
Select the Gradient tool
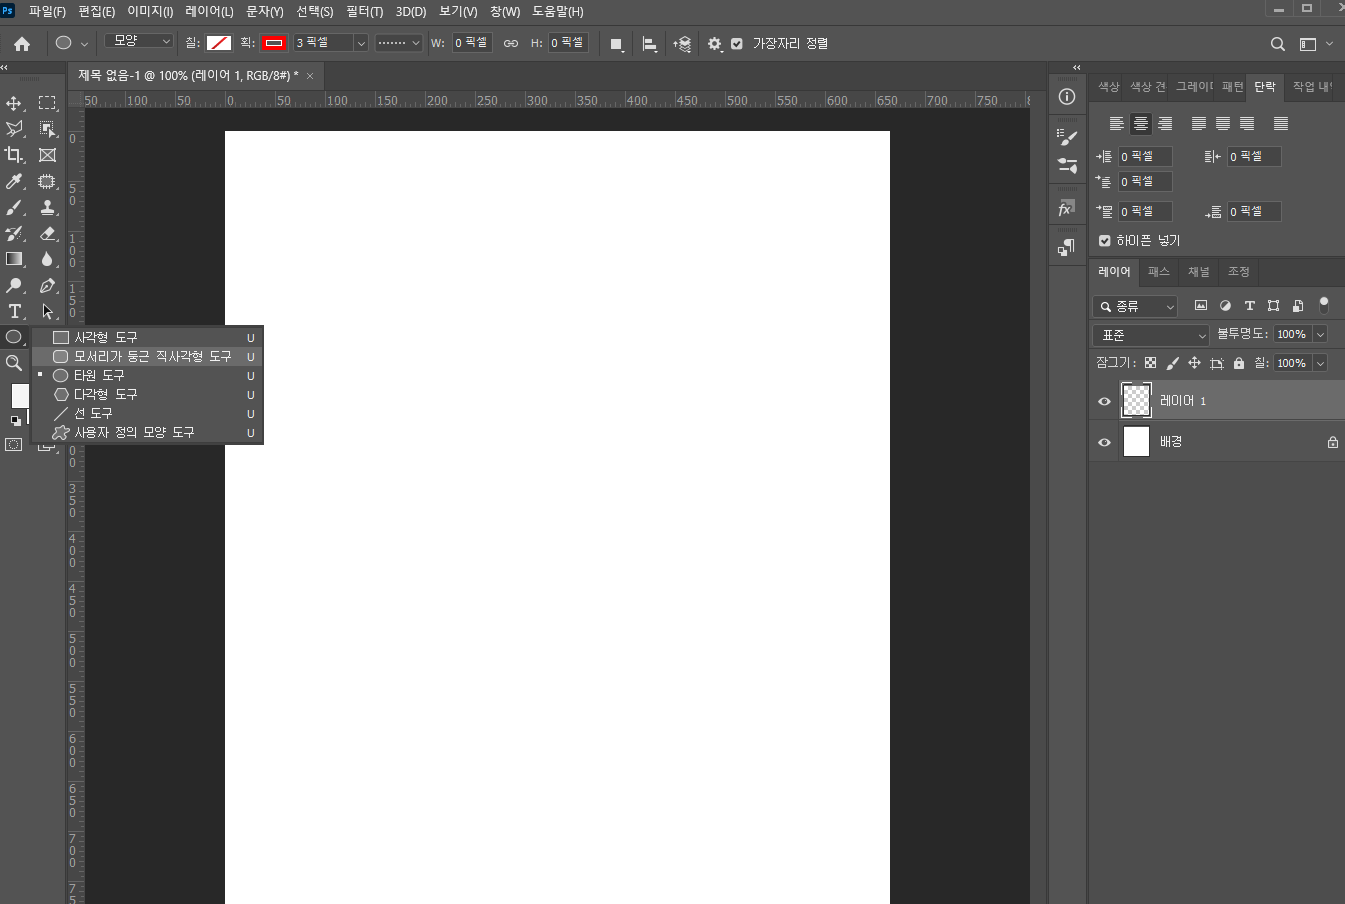[14, 259]
